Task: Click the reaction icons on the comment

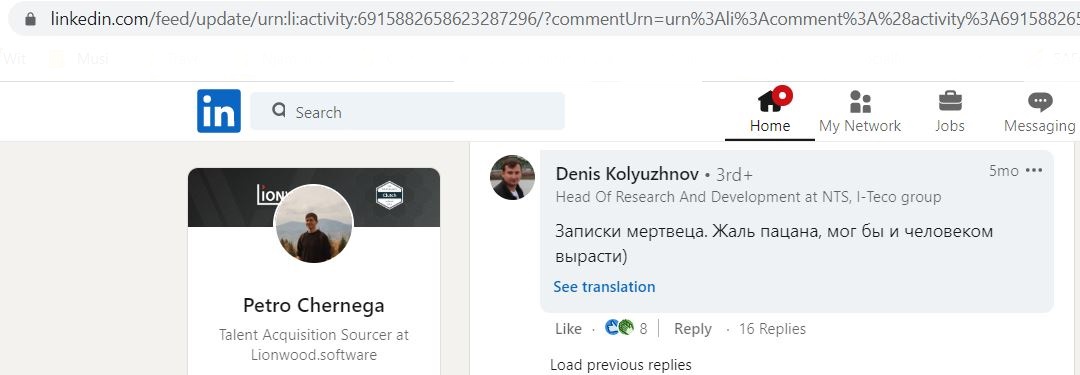Action: 619,328
